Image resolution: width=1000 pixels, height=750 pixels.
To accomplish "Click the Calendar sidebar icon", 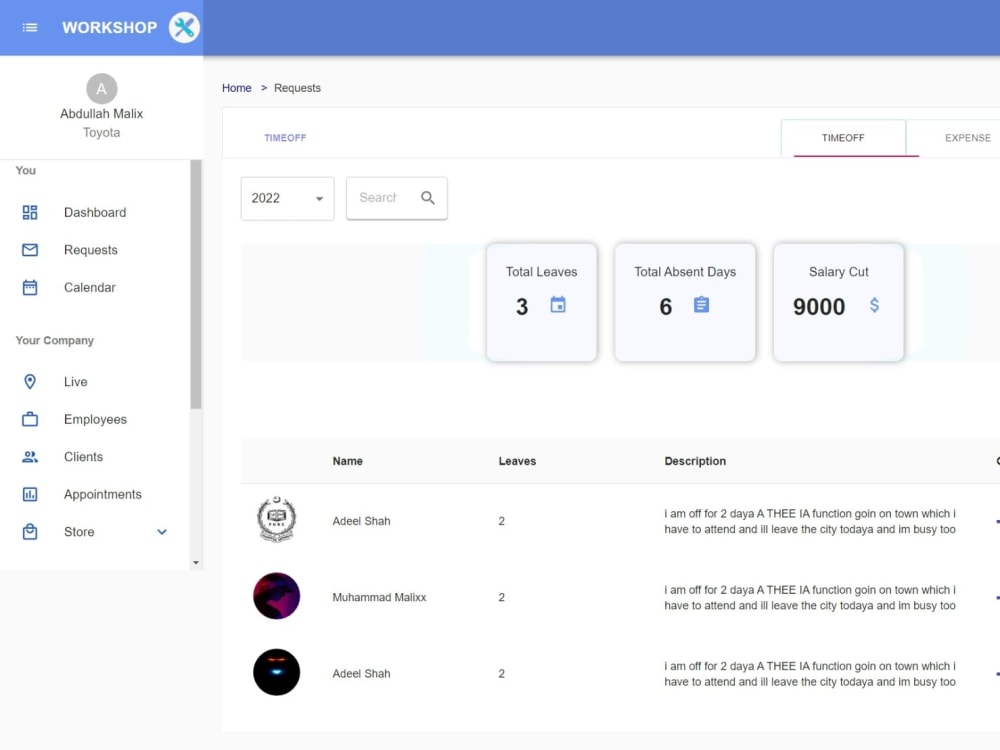I will coord(30,288).
